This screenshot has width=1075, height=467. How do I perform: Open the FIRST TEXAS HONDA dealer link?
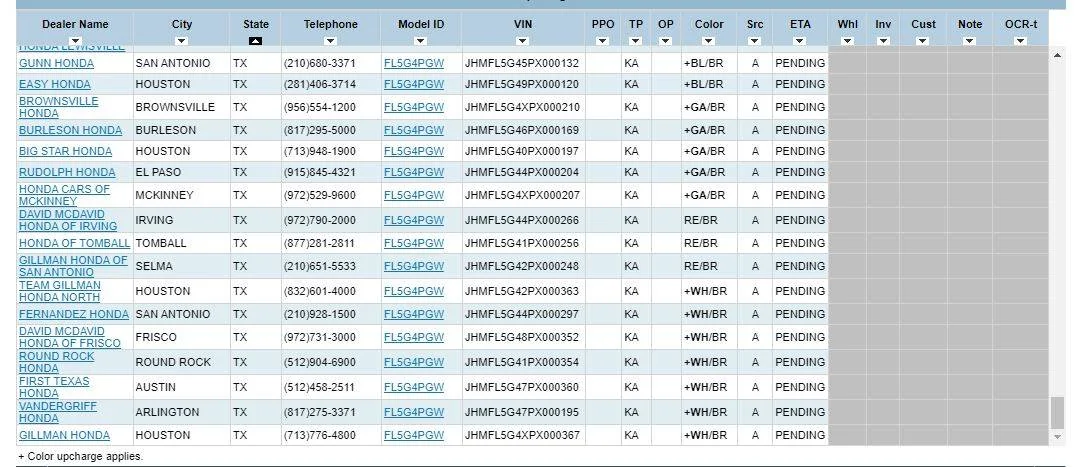click(x=53, y=387)
